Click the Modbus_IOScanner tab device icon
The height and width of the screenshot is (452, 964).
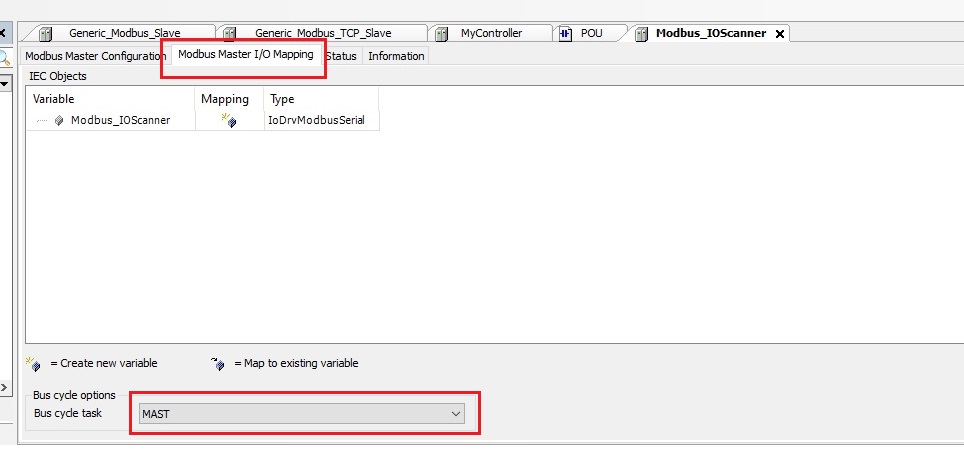[x=641, y=33]
